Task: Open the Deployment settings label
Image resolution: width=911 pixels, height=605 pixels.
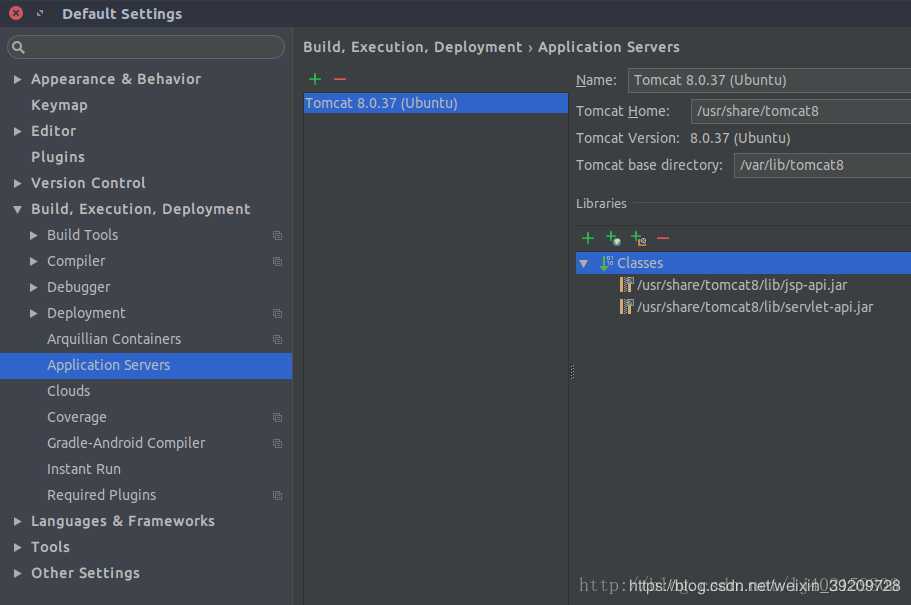Action: point(86,313)
